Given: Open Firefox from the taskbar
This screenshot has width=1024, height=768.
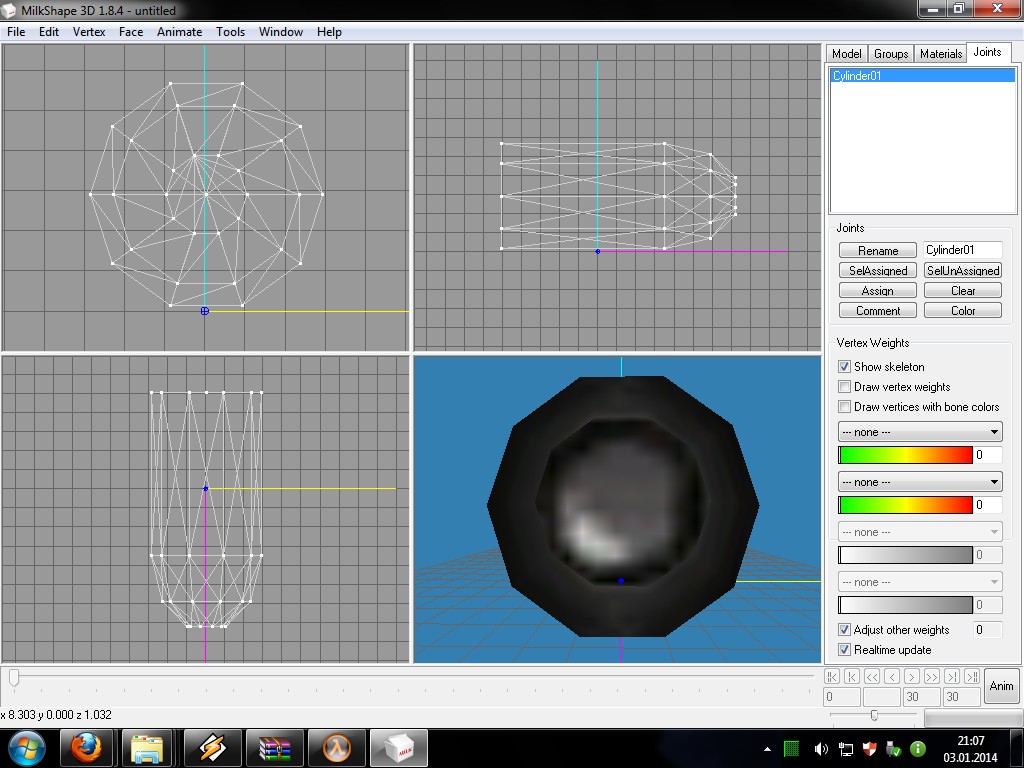Looking at the screenshot, I should point(87,748).
